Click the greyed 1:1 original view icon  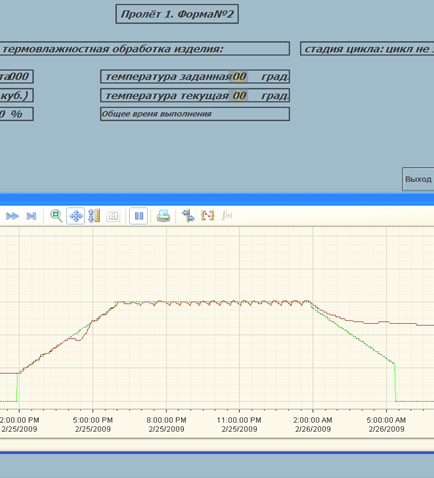[x=113, y=216]
